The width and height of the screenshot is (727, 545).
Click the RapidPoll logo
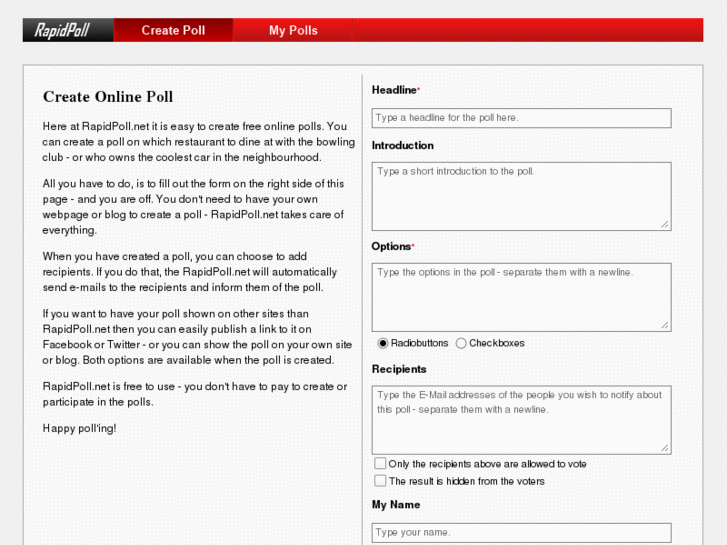68,30
